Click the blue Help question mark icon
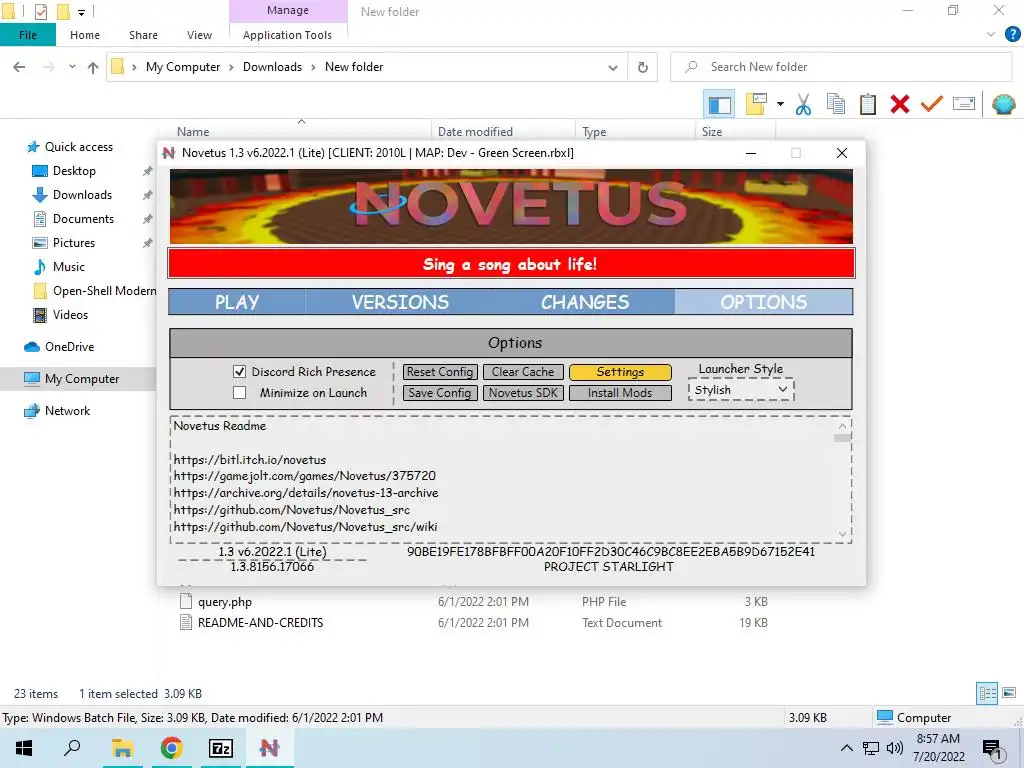Screen dimensions: 1024x768 pyautogui.click(x=1012, y=35)
